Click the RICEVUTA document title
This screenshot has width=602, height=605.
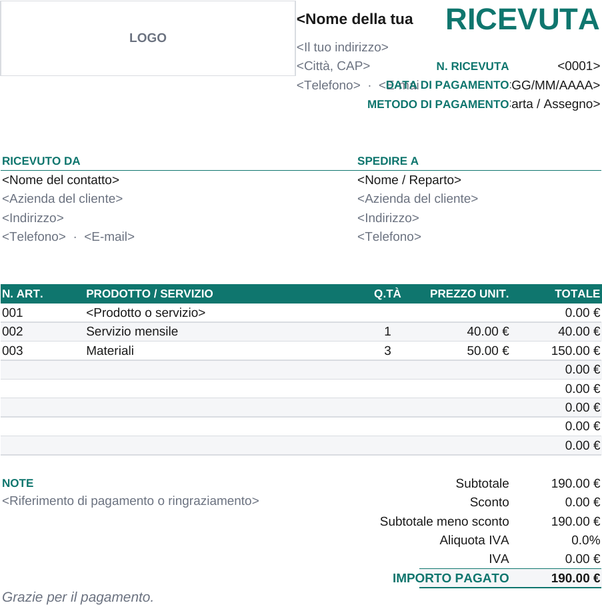click(x=522, y=19)
